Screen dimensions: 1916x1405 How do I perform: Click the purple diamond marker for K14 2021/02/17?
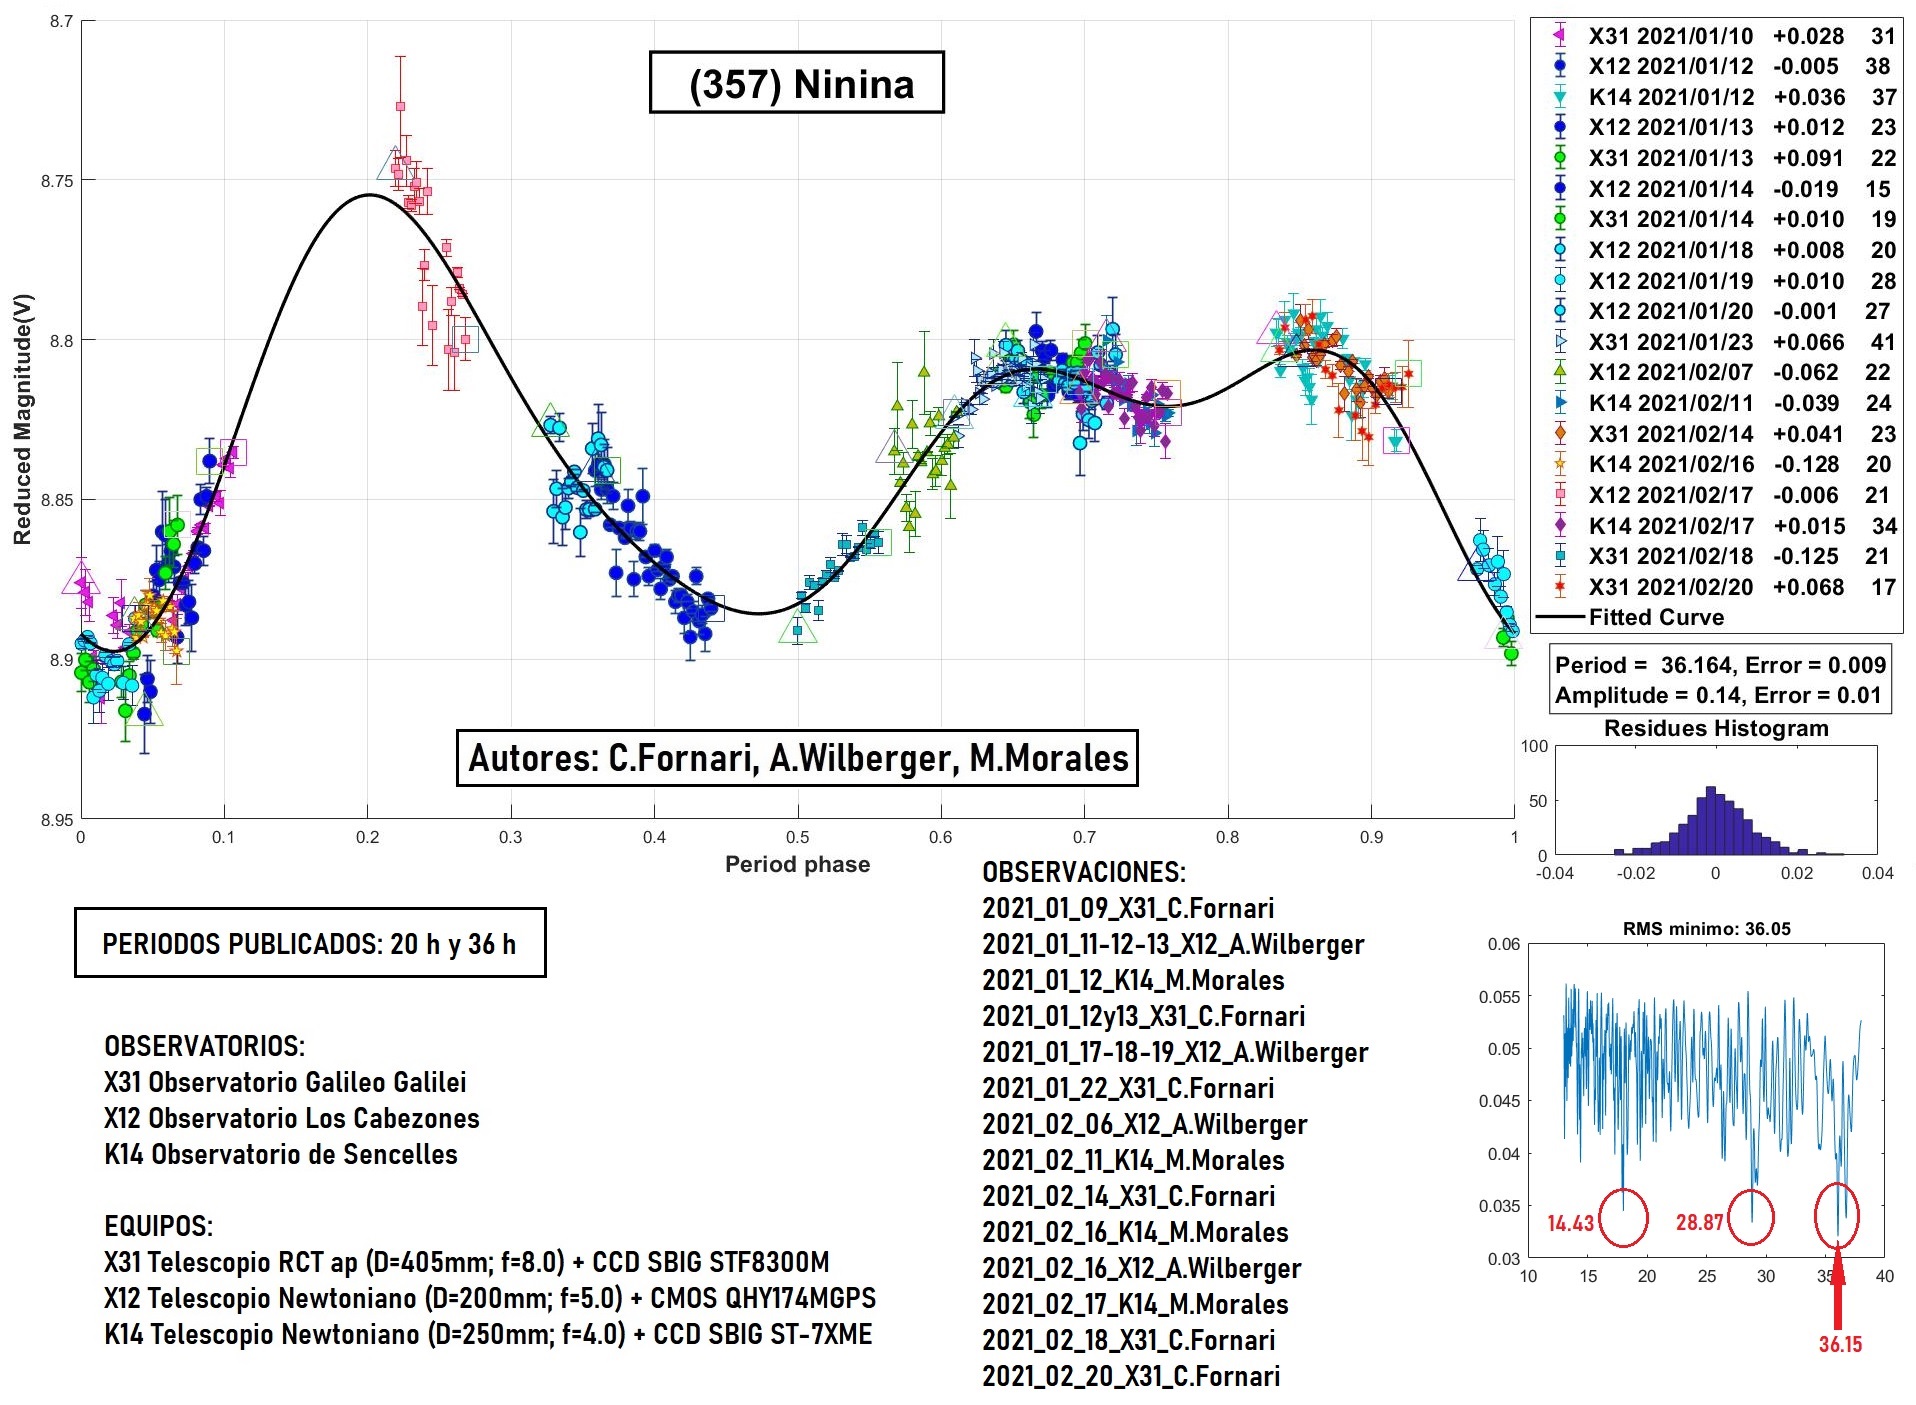[1559, 526]
